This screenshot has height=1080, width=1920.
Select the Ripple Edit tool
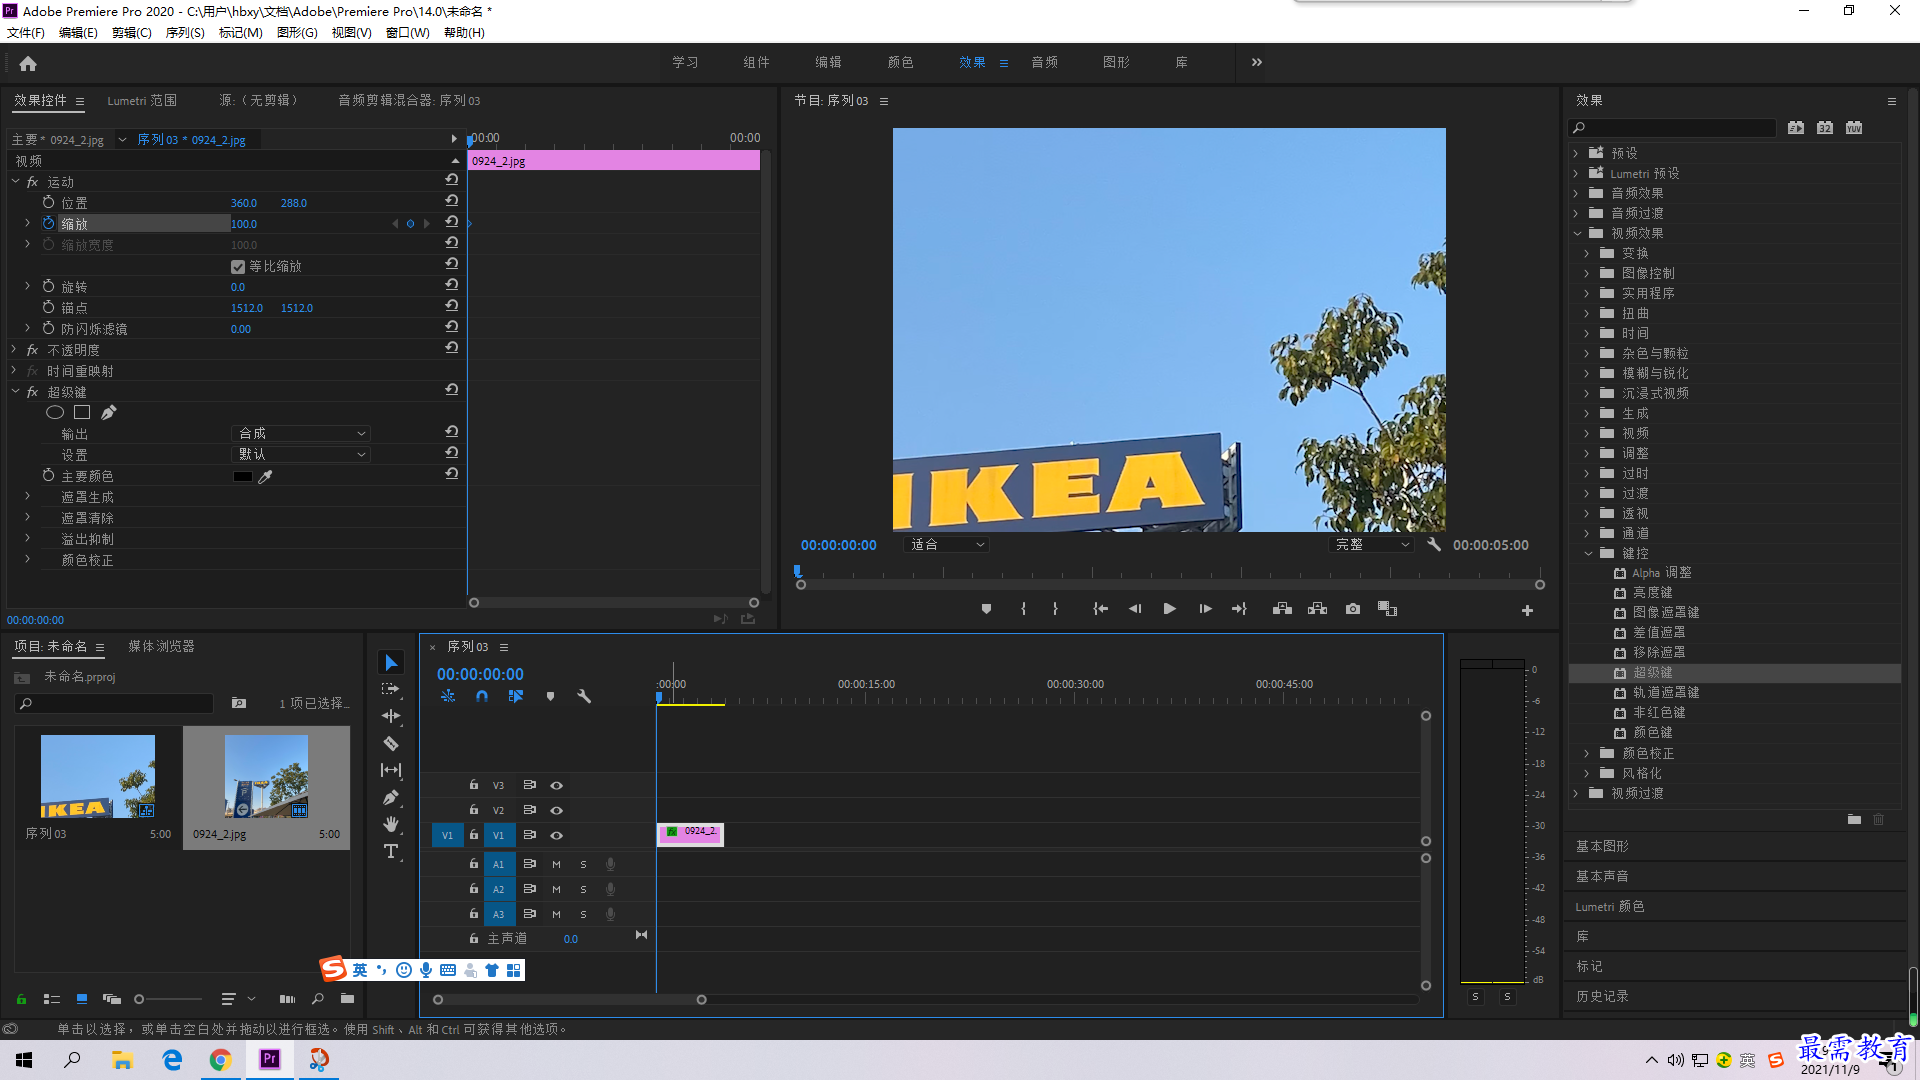coord(391,716)
